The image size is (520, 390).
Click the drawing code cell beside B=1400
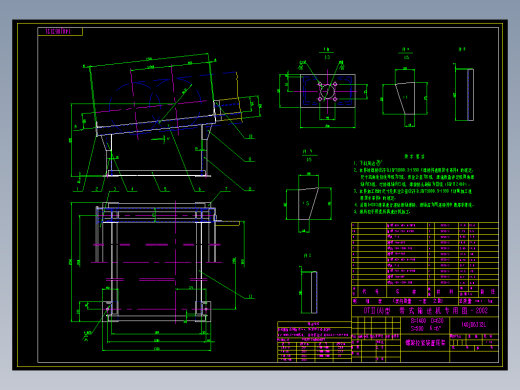(x=474, y=325)
